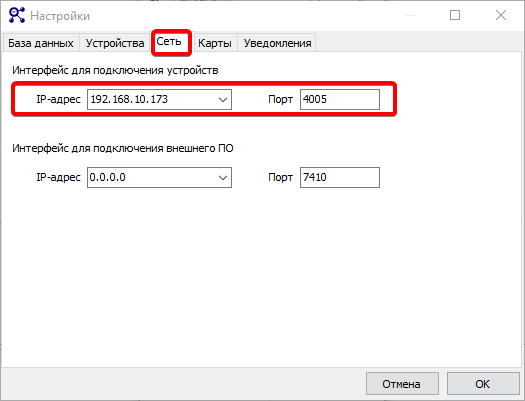Screen dimensions: 525x401
Task: Expand the 192.168.10.173 IP-адрес dropdown arrow
Action: (223, 99)
